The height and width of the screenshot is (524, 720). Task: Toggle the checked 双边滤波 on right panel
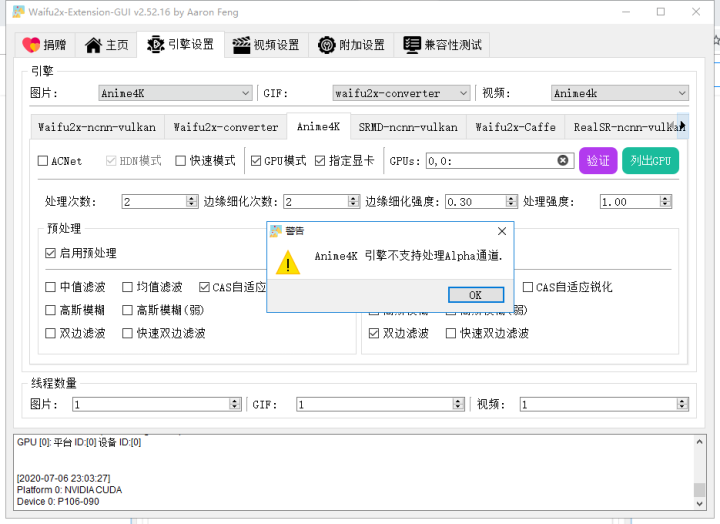click(x=374, y=333)
